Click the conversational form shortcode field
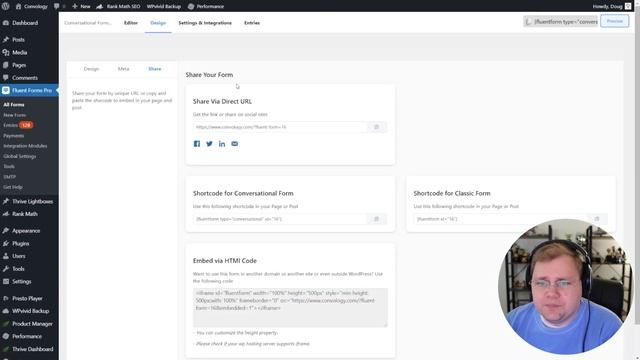The image size is (640, 360). (x=280, y=219)
